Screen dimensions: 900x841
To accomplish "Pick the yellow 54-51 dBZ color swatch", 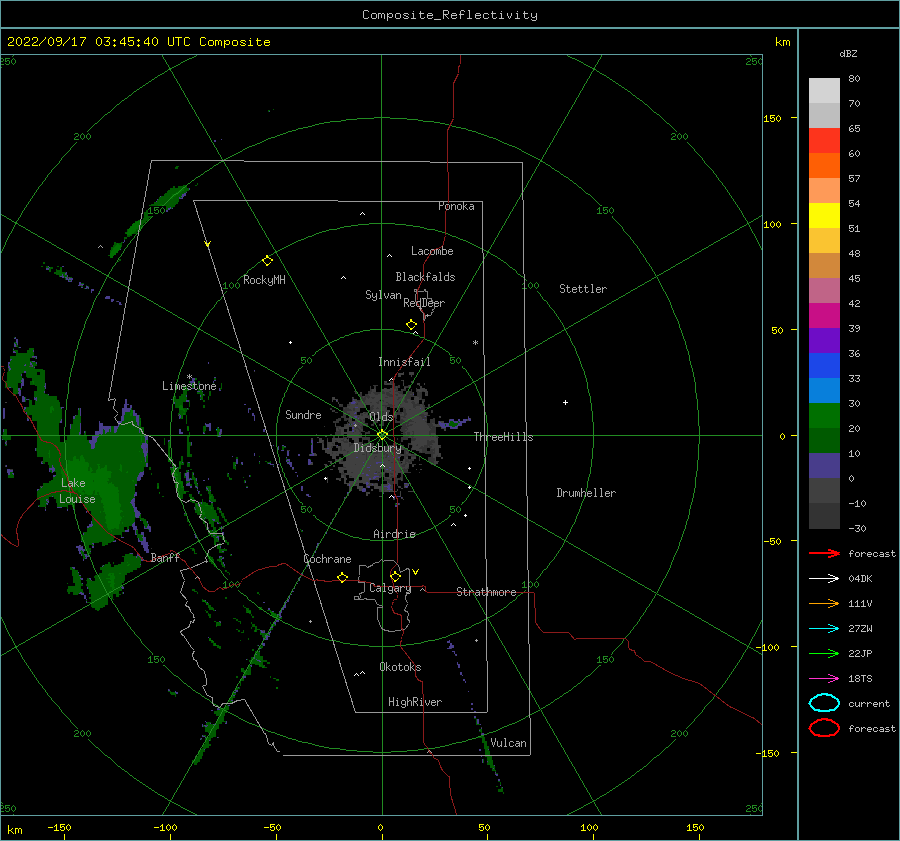I will [x=824, y=216].
